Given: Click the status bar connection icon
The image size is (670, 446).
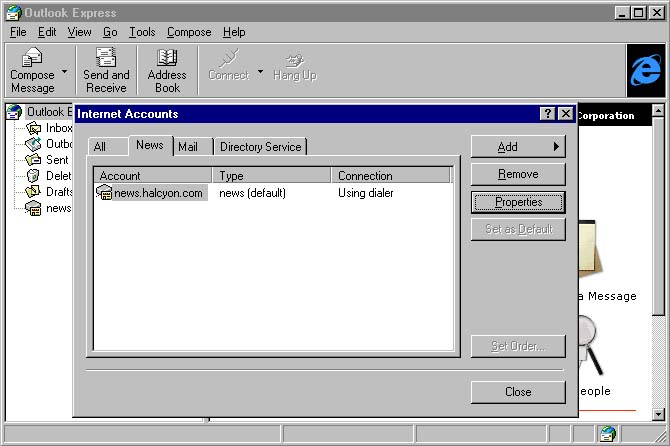Looking at the screenshot, I should (x=607, y=434).
